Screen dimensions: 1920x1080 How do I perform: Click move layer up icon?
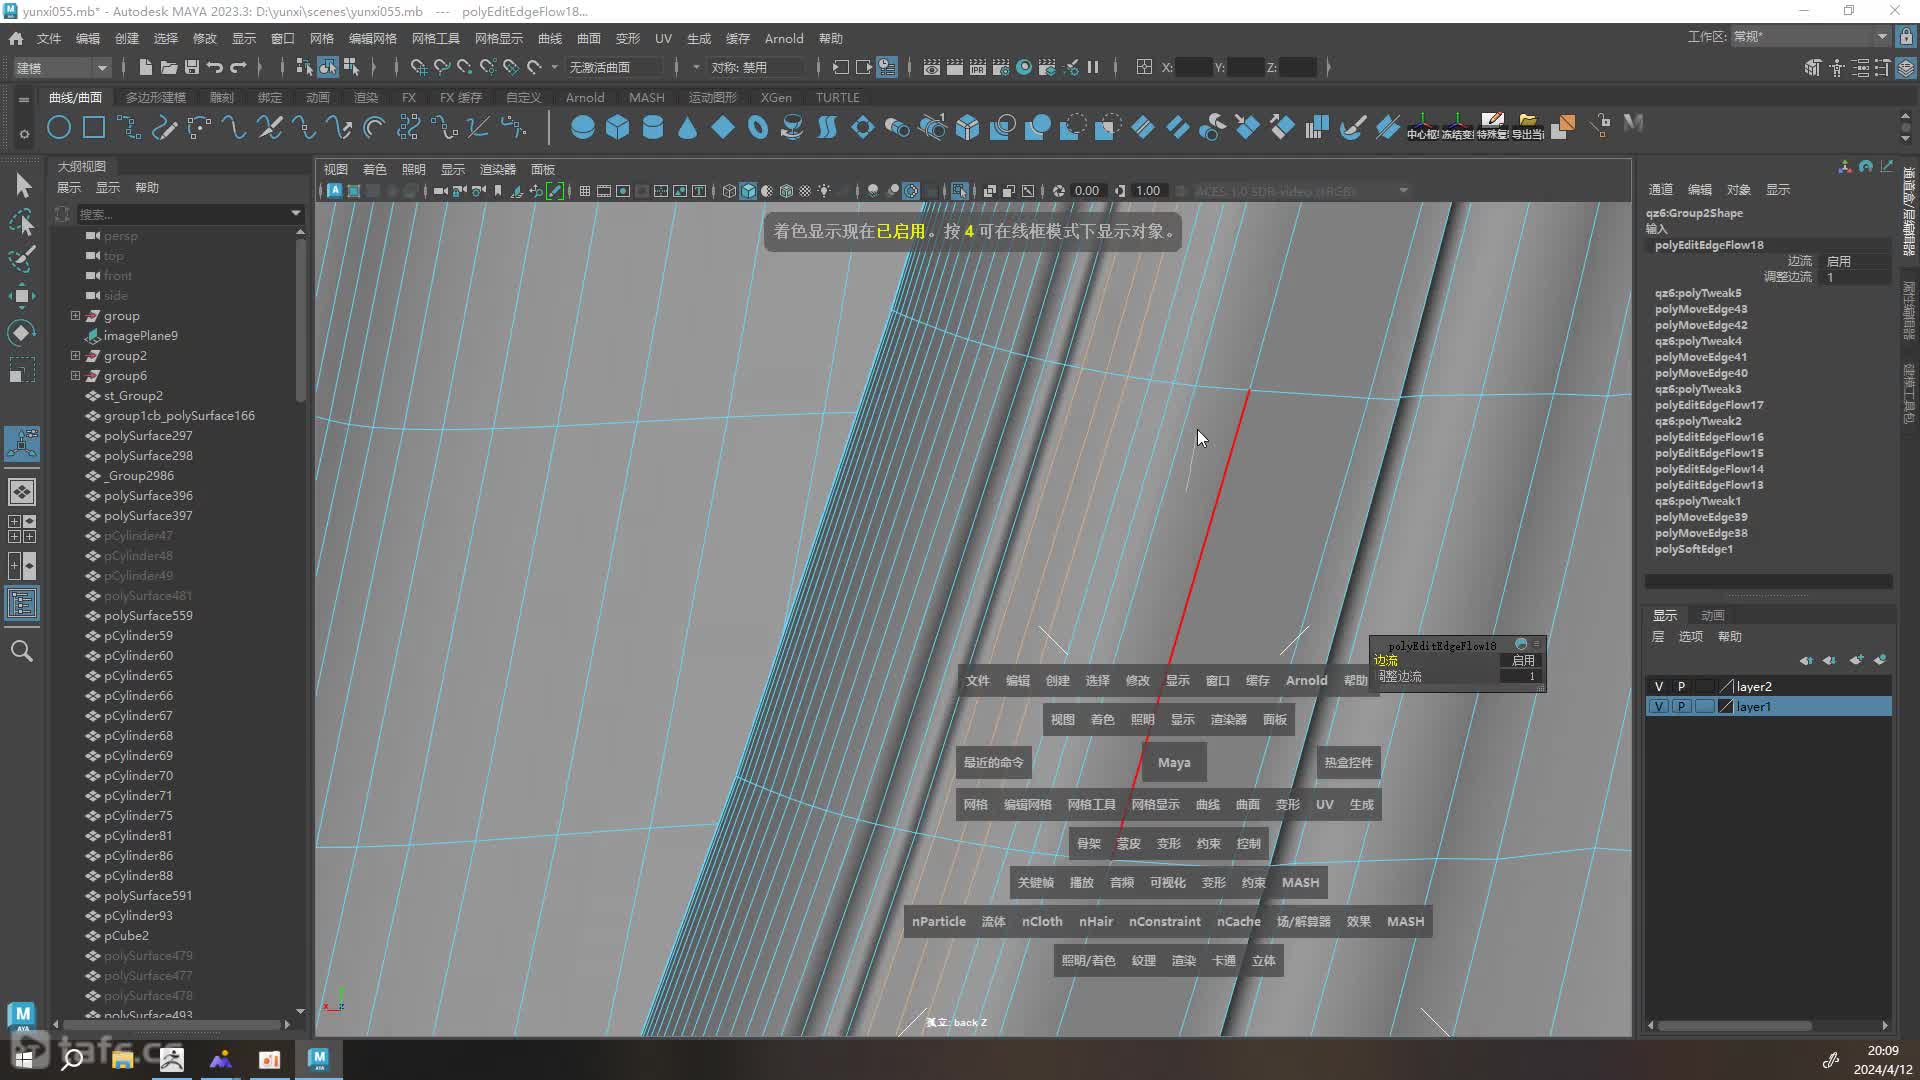coord(1806,660)
